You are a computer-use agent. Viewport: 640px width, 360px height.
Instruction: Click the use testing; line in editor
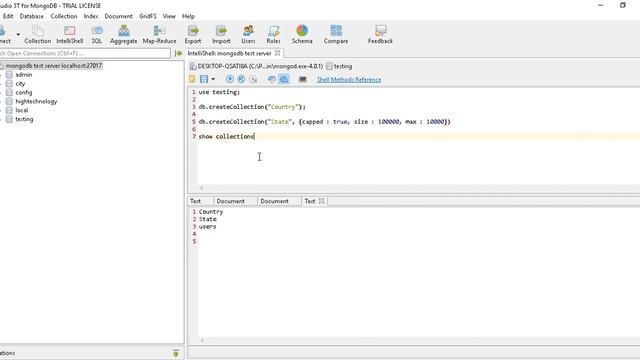point(219,92)
